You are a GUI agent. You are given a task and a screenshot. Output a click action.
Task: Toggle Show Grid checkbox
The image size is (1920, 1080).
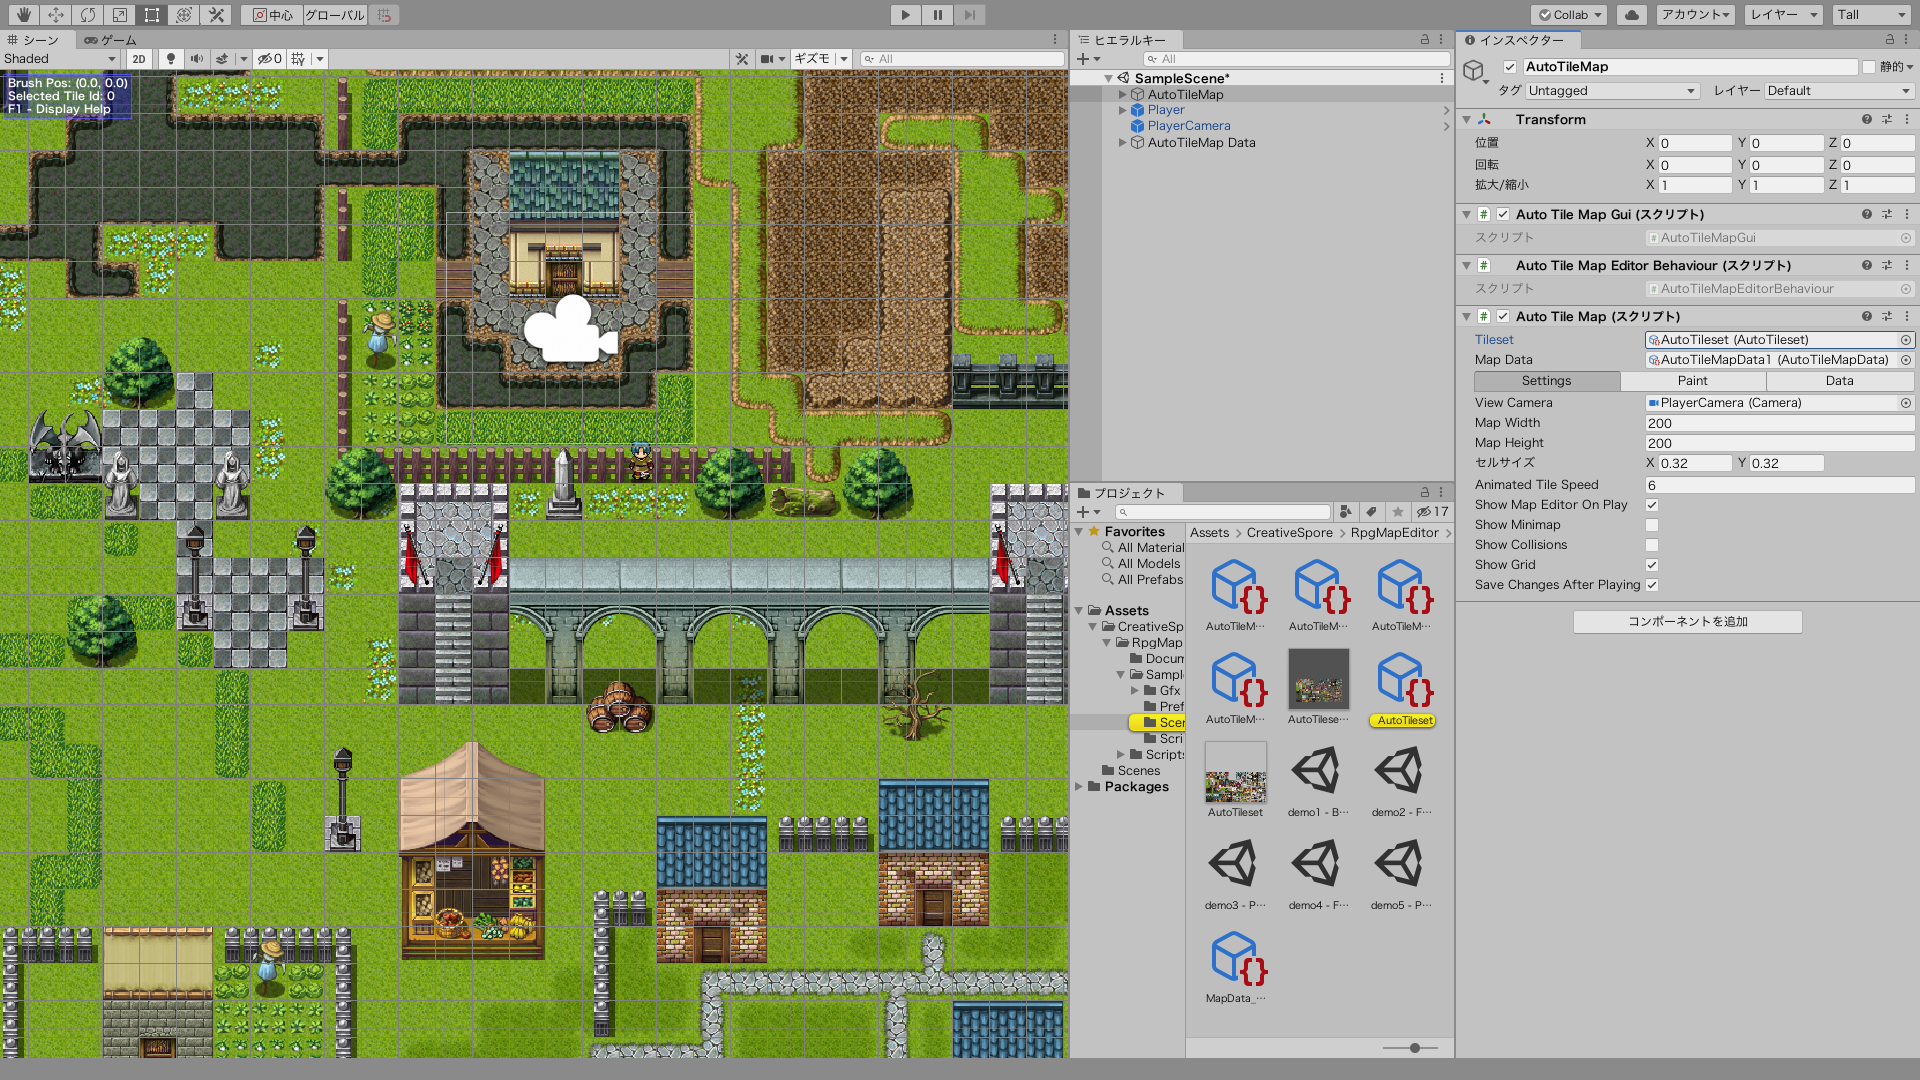pyautogui.click(x=1652, y=564)
